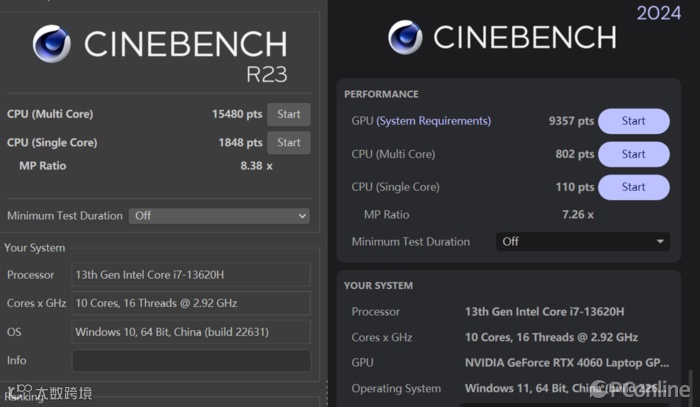Start the 2024 CPU Single Core test
Viewport: 700px width, 407px height.
(633, 187)
